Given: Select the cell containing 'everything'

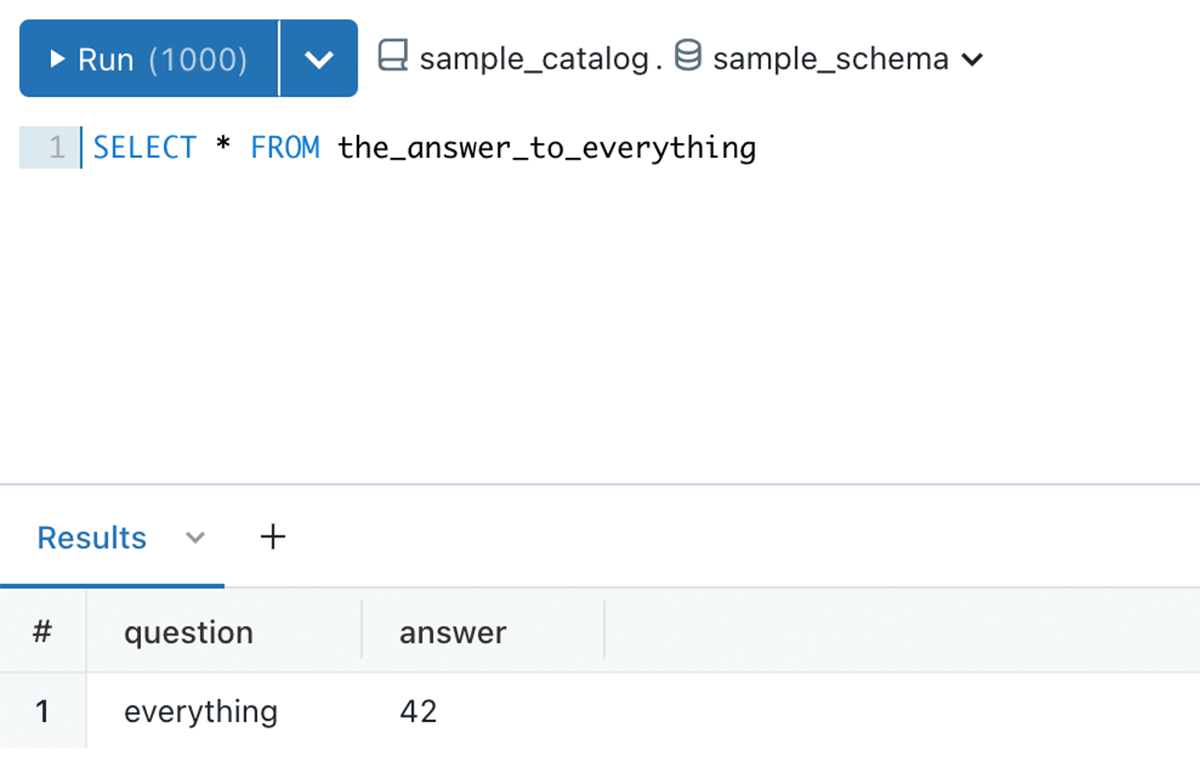Looking at the screenshot, I should click(x=201, y=711).
